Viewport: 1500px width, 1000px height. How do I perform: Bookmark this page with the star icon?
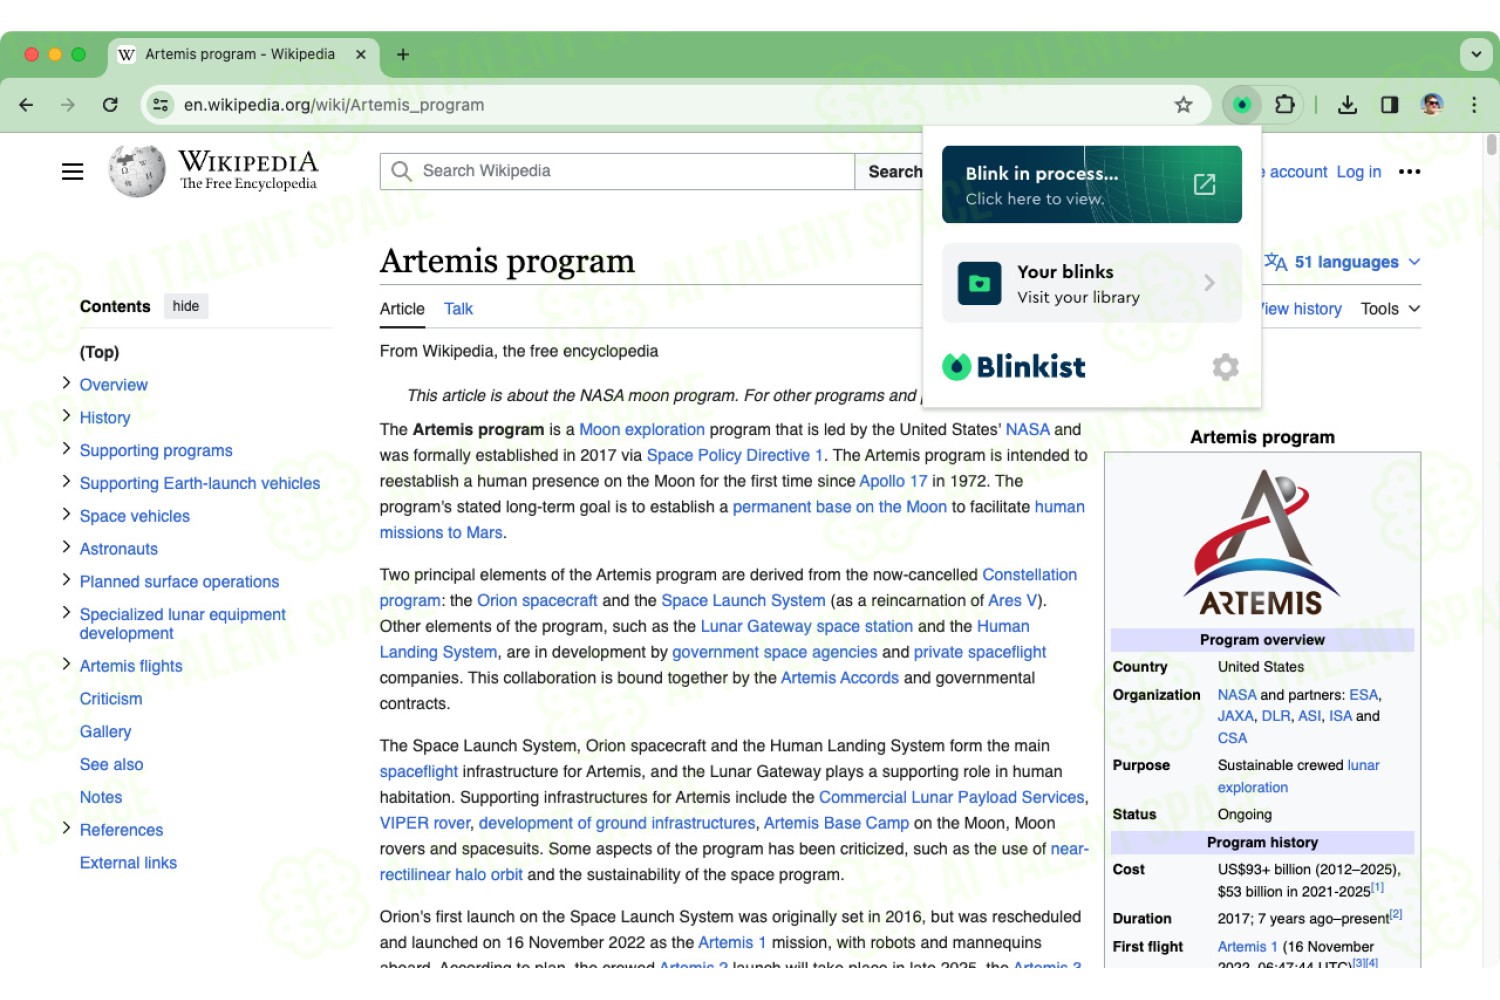pos(1184,104)
